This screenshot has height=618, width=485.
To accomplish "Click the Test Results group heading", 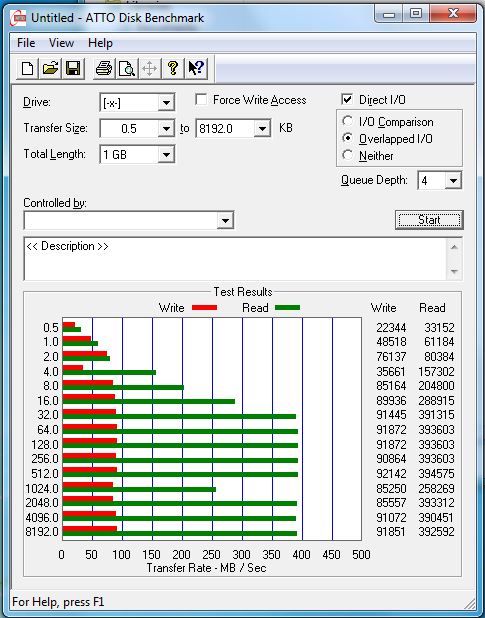I will point(243,292).
